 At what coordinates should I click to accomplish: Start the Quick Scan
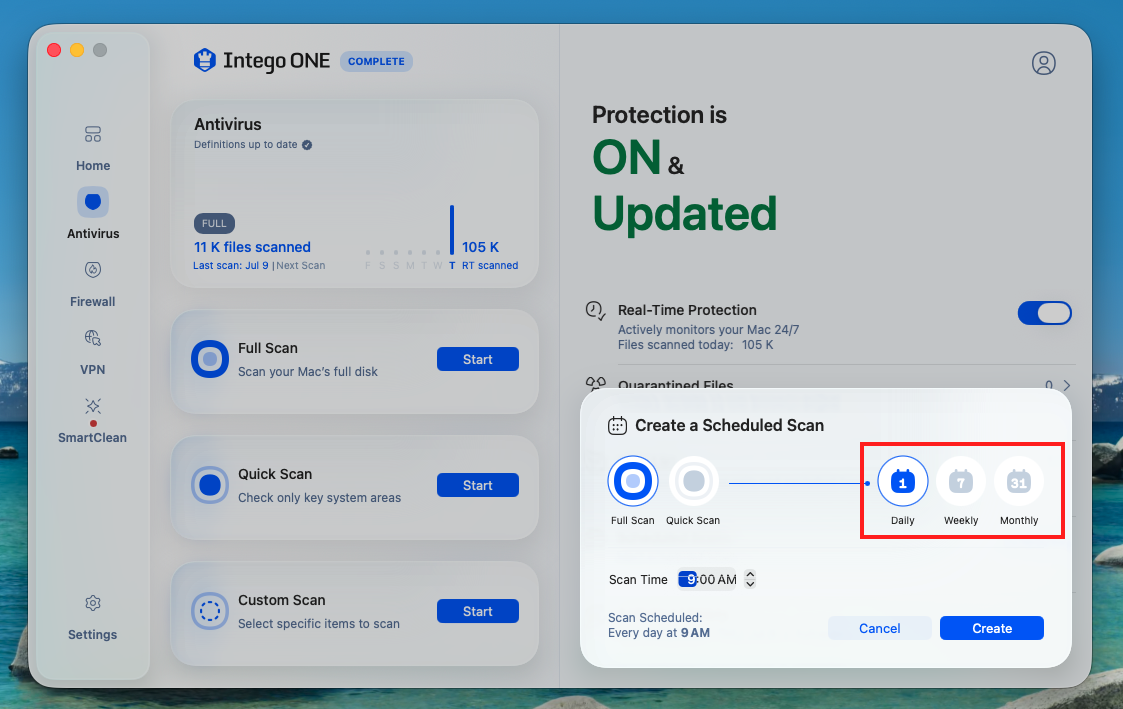tap(478, 485)
